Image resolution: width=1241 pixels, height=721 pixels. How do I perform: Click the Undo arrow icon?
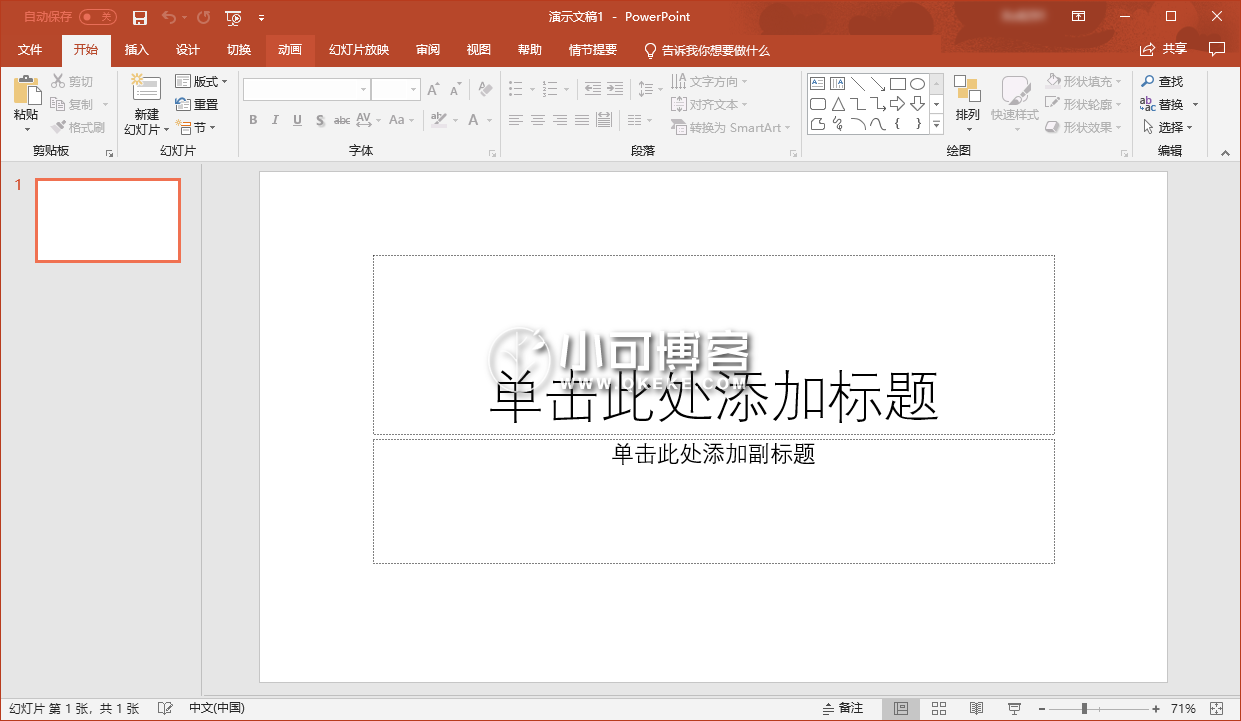point(168,17)
